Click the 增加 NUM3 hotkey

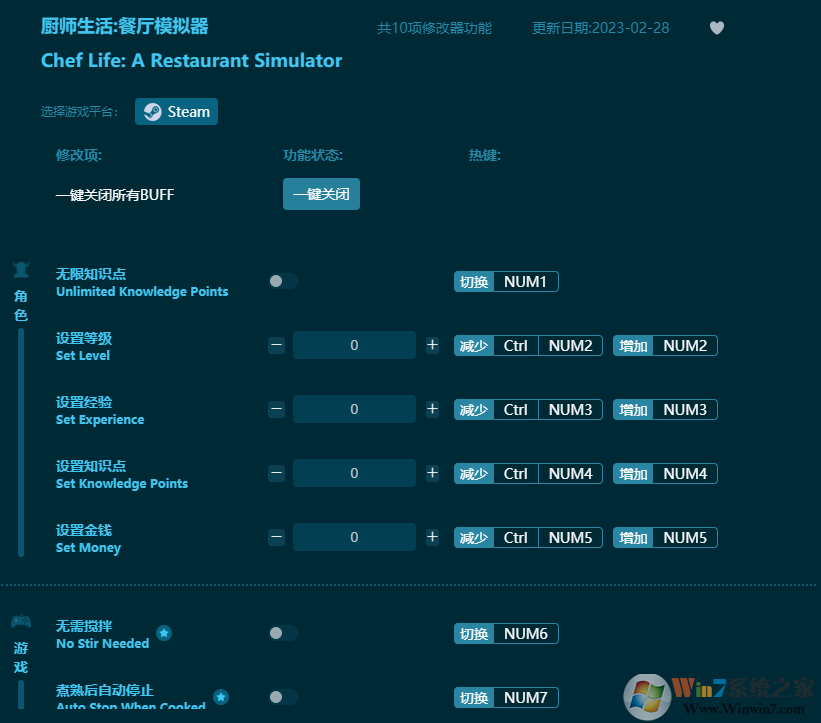[665, 409]
